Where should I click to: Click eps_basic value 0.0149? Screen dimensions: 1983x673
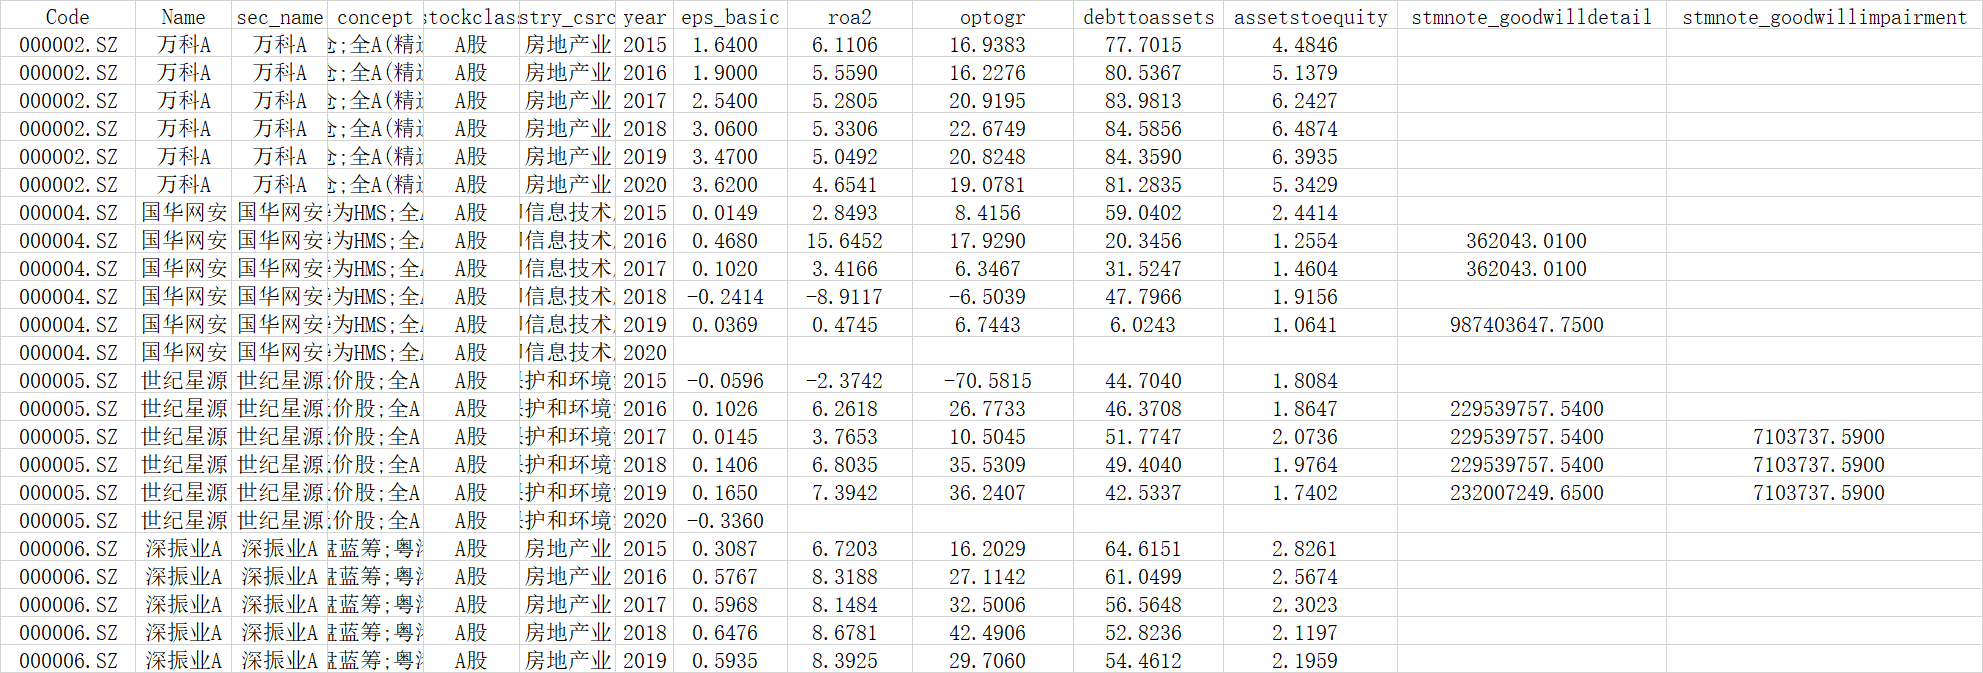coord(725,213)
